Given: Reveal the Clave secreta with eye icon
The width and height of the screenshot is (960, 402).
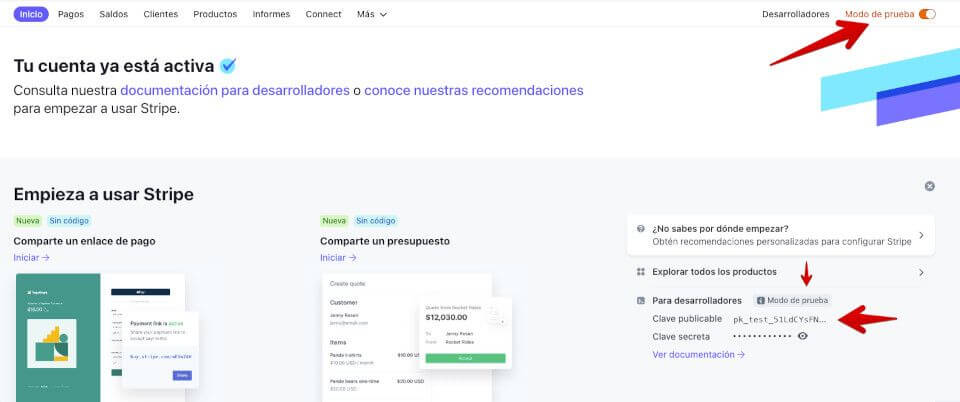Looking at the screenshot, I should [802, 336].
